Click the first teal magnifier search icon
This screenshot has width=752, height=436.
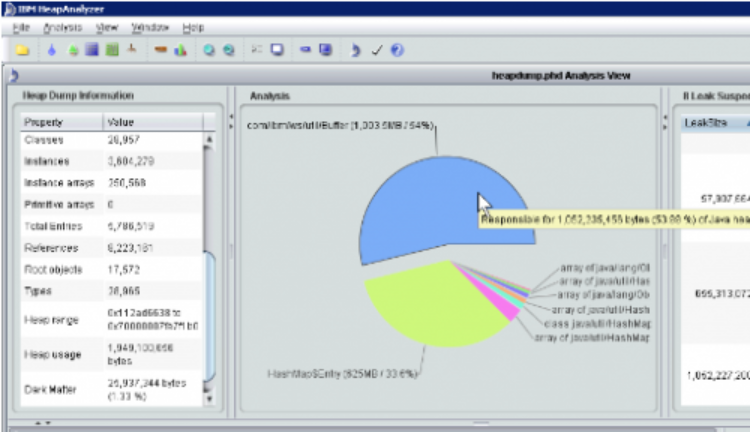(209, 50)
